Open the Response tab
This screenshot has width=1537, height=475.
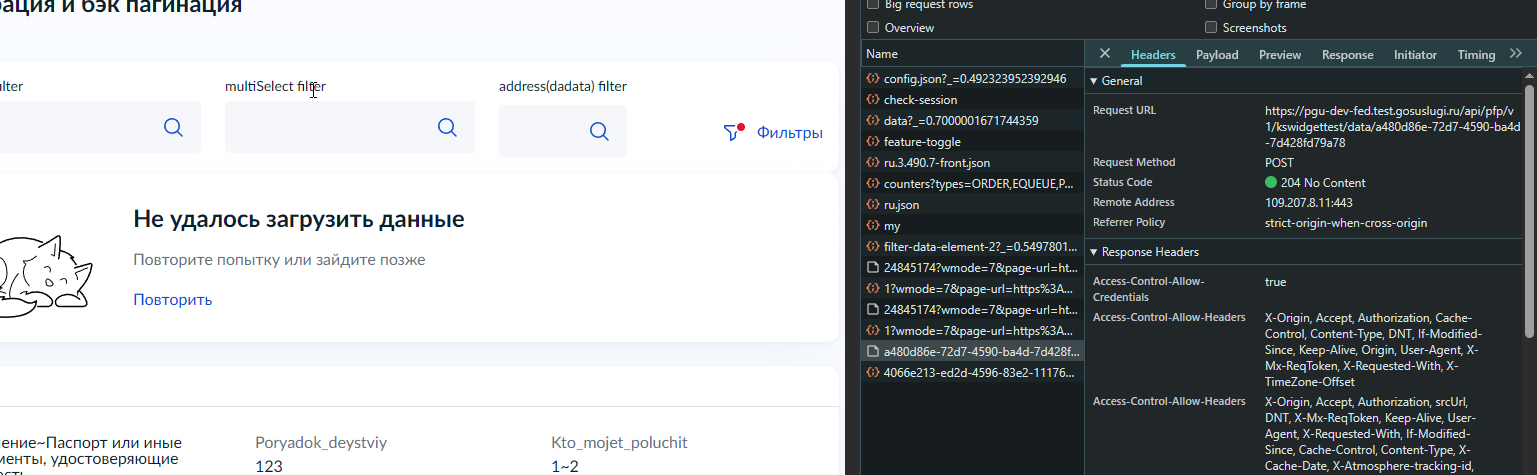coord(1347,55)
